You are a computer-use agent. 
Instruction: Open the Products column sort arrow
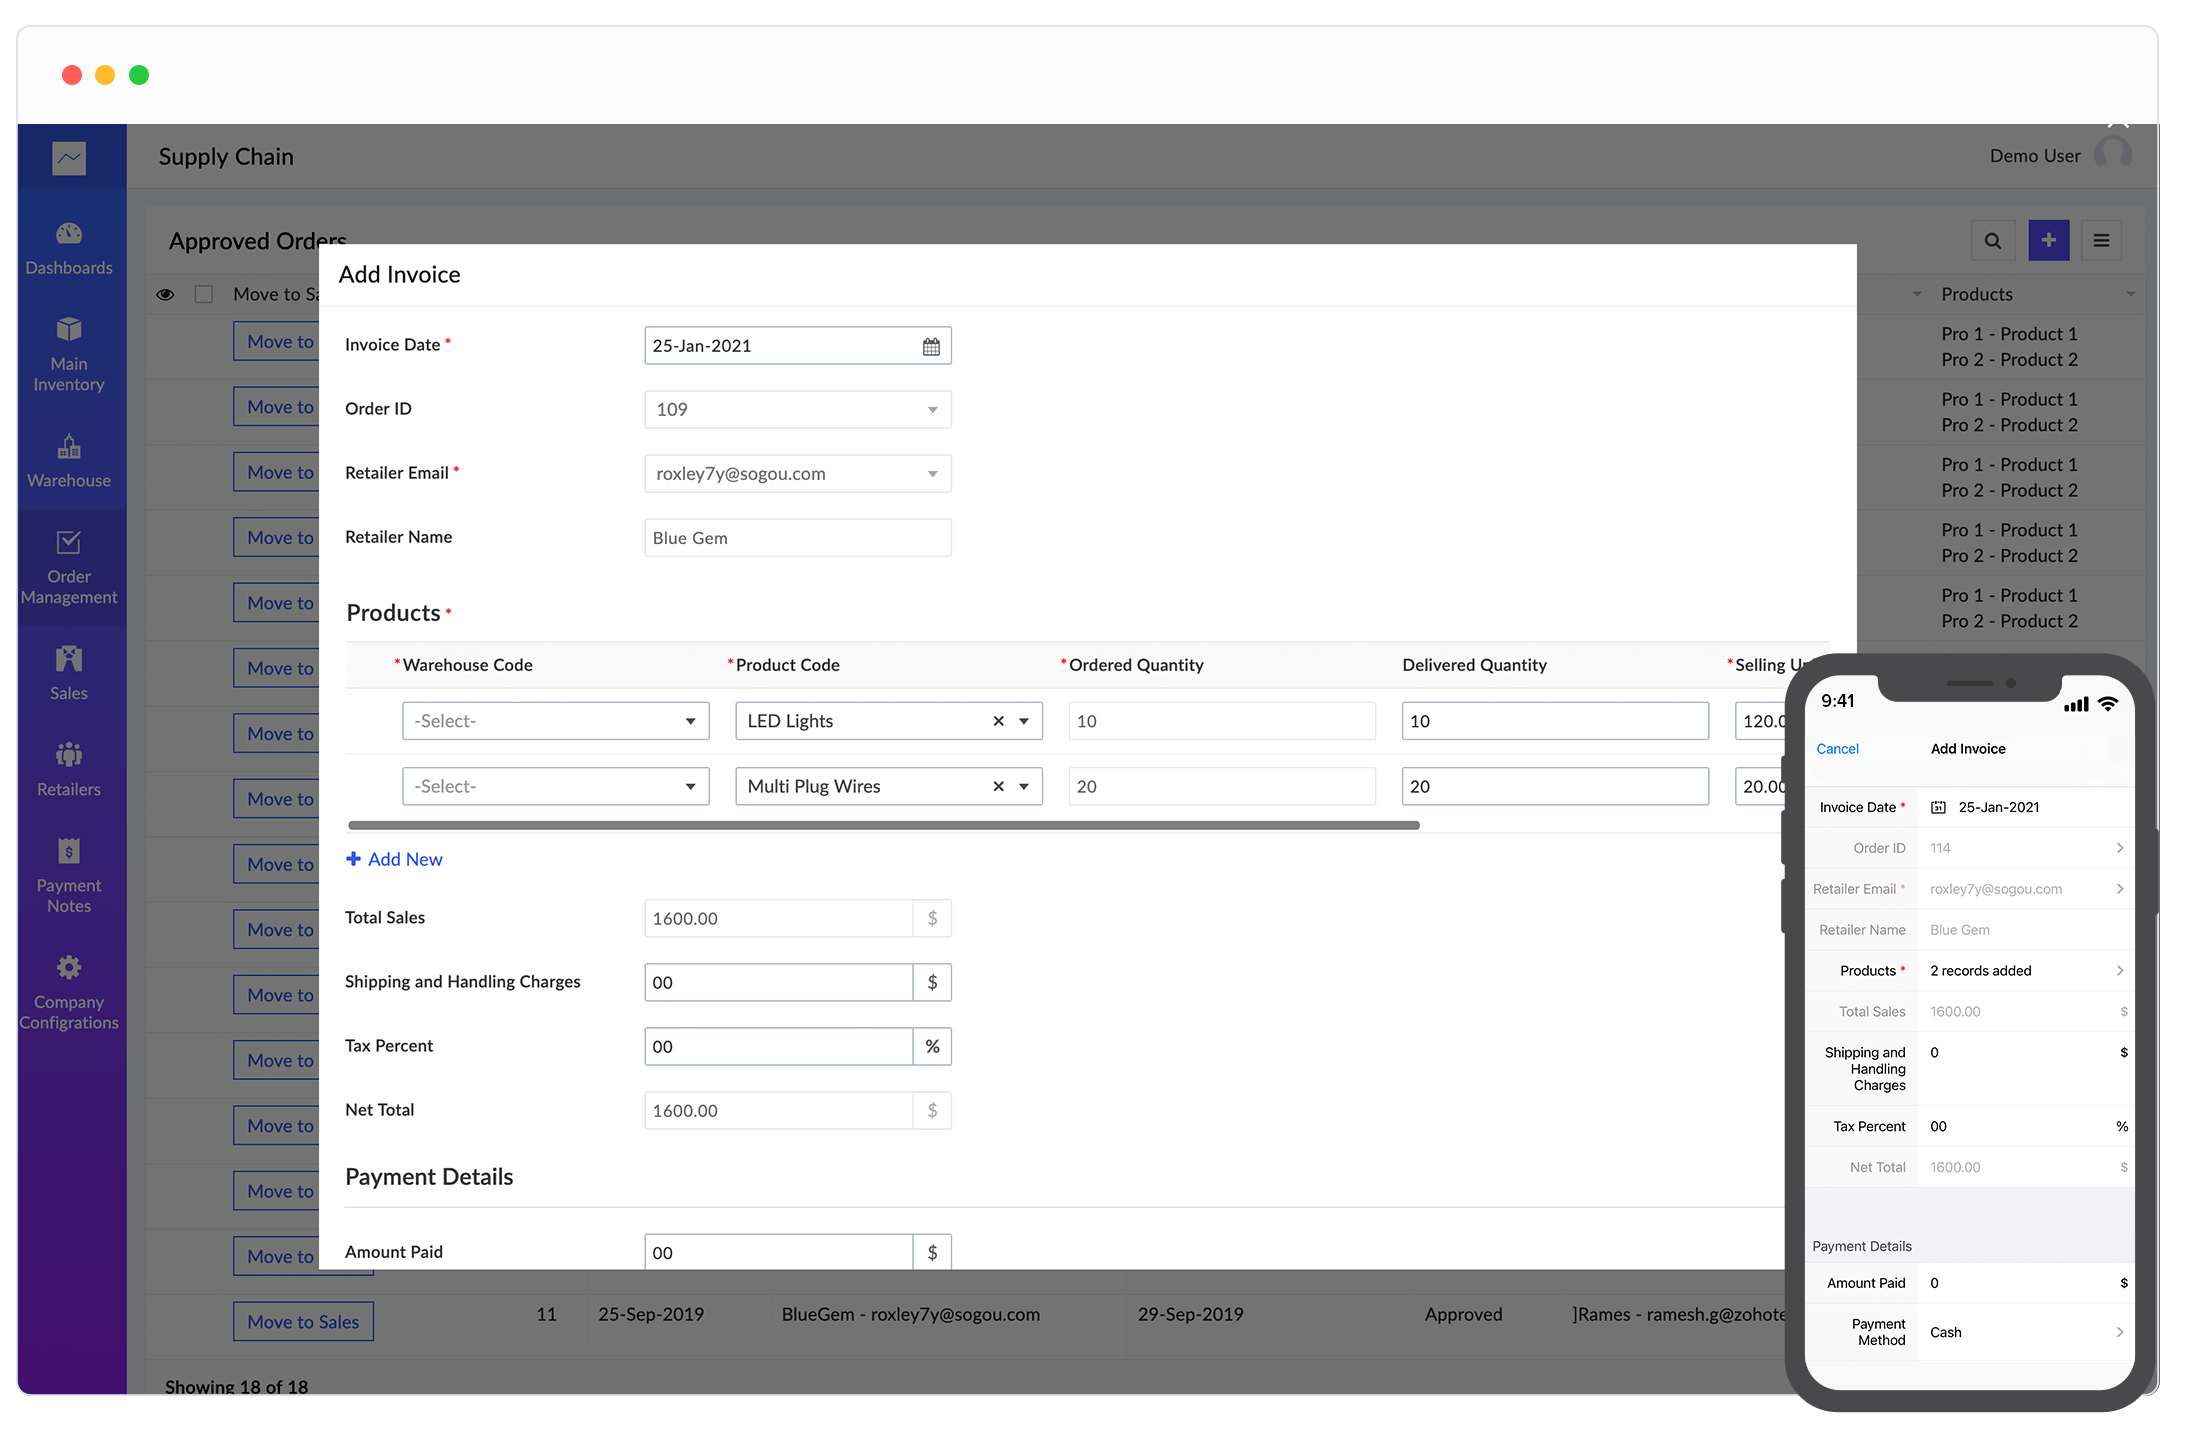pos(2130,295)
